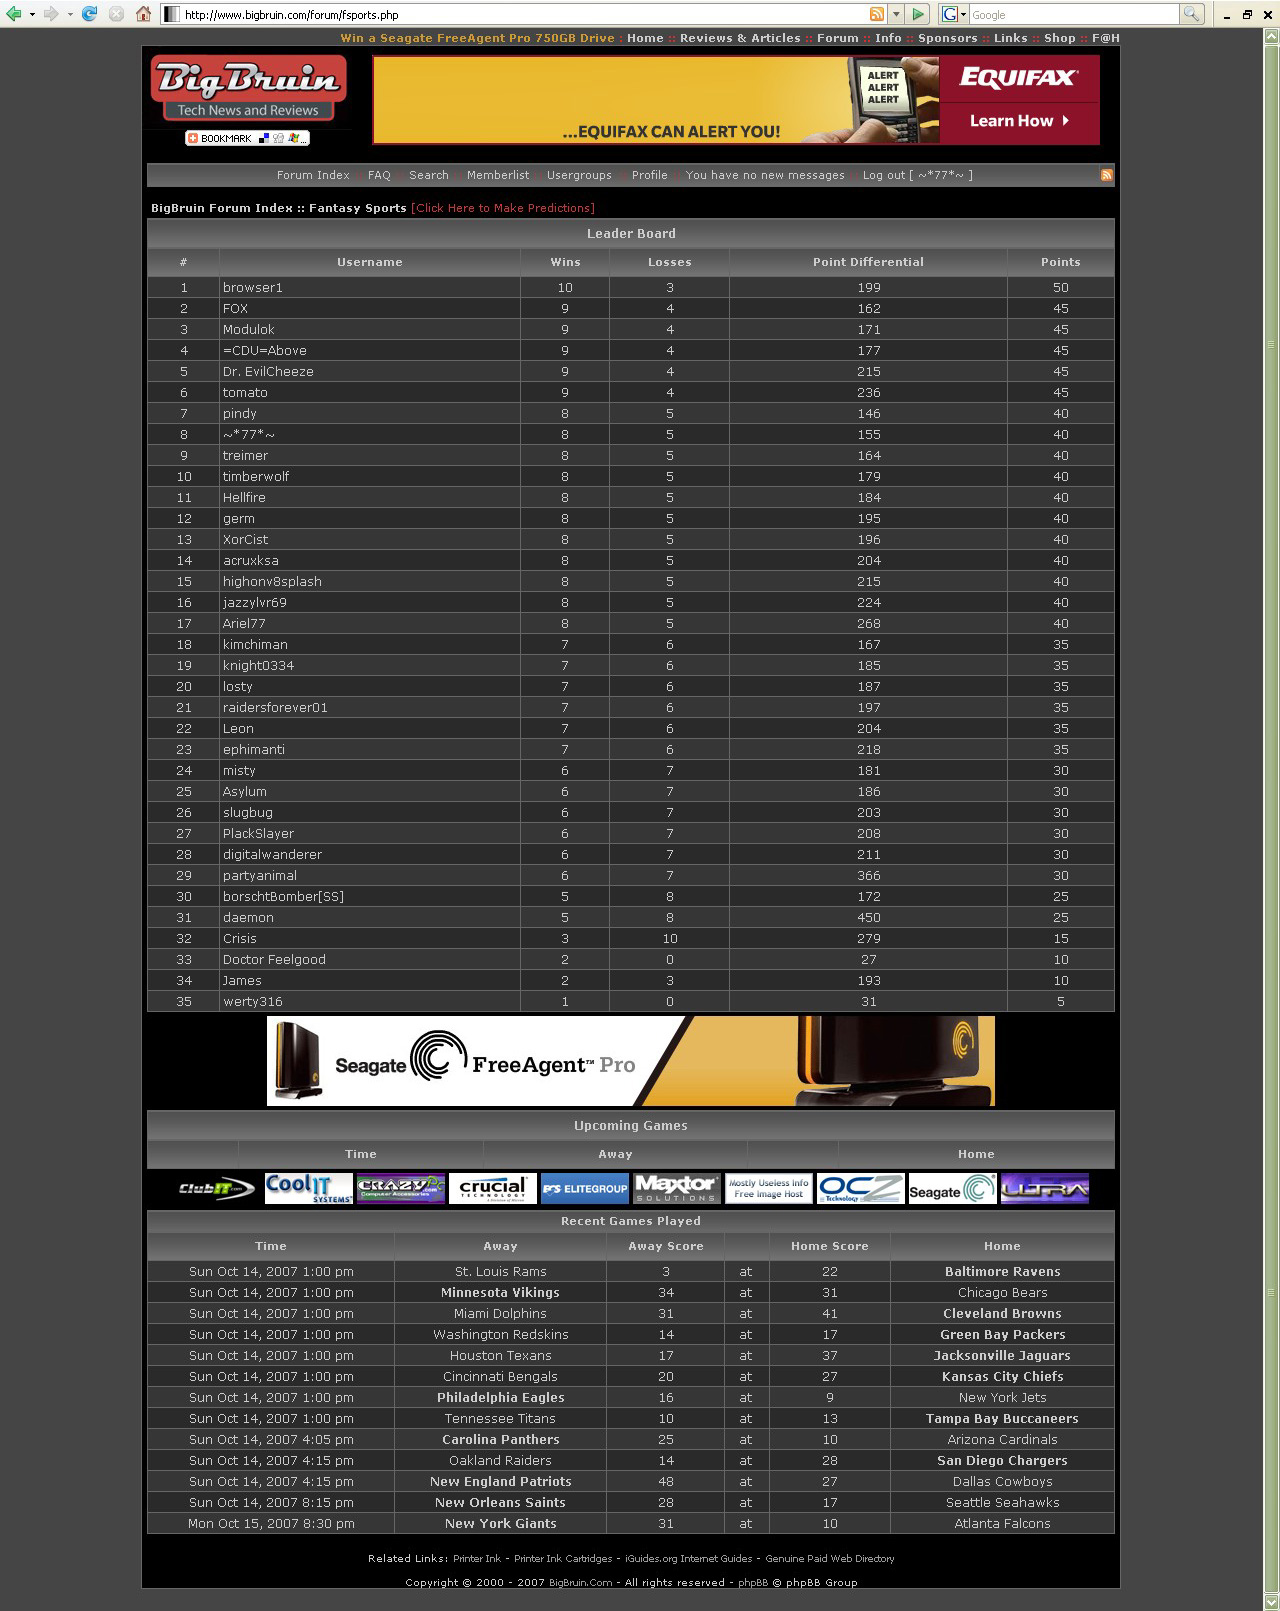
Task: Click the OCZ Technology sponsor logo
Action: (860, 1189)
